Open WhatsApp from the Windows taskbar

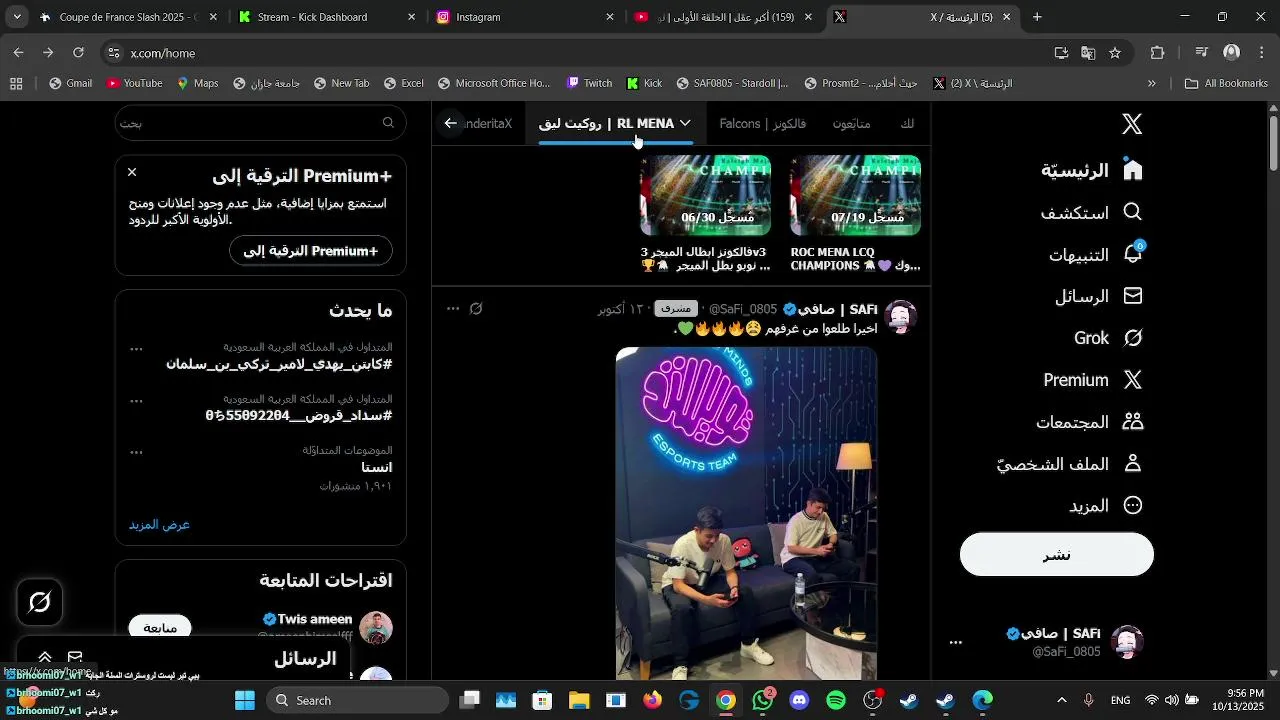pyautogui.click(x=763, y=700)
